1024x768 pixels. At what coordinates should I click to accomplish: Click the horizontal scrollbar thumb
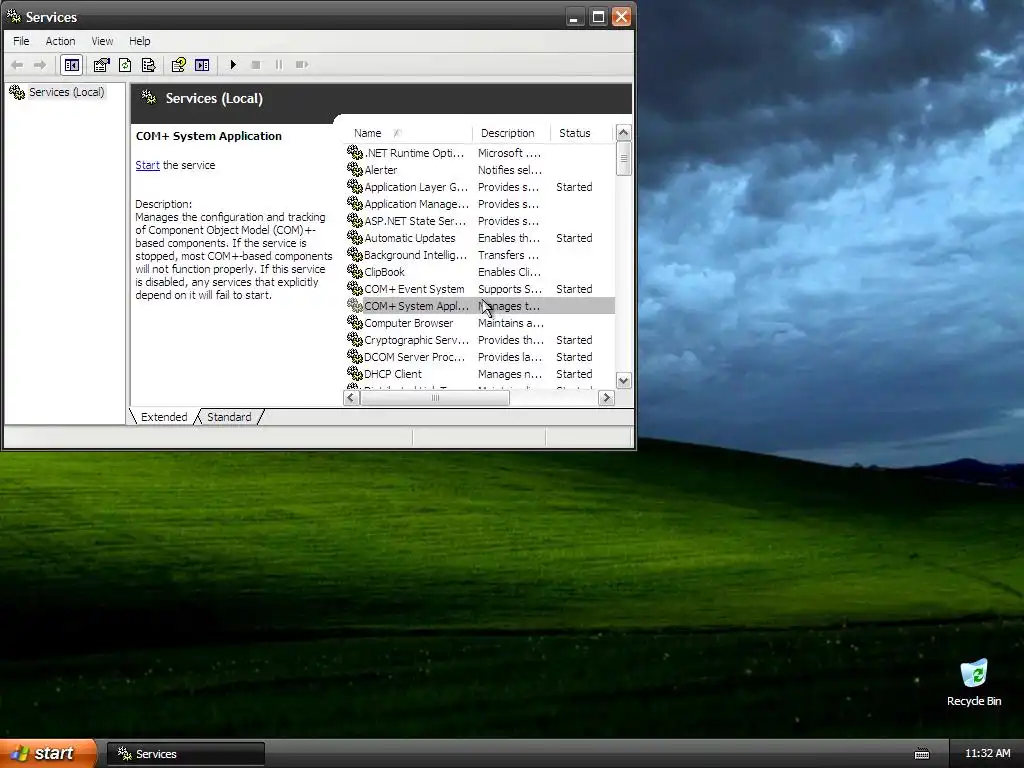coord(435,397)
